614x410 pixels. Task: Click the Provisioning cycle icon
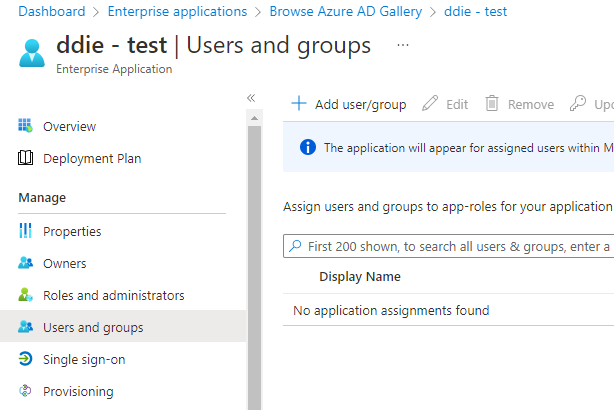coord(25,390)
